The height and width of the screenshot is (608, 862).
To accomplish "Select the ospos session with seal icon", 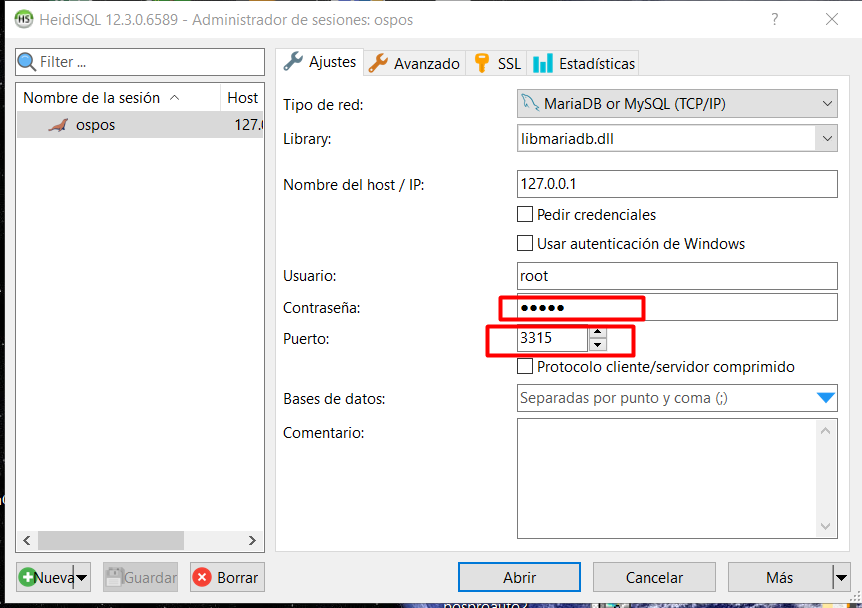I will coord(95,125).
